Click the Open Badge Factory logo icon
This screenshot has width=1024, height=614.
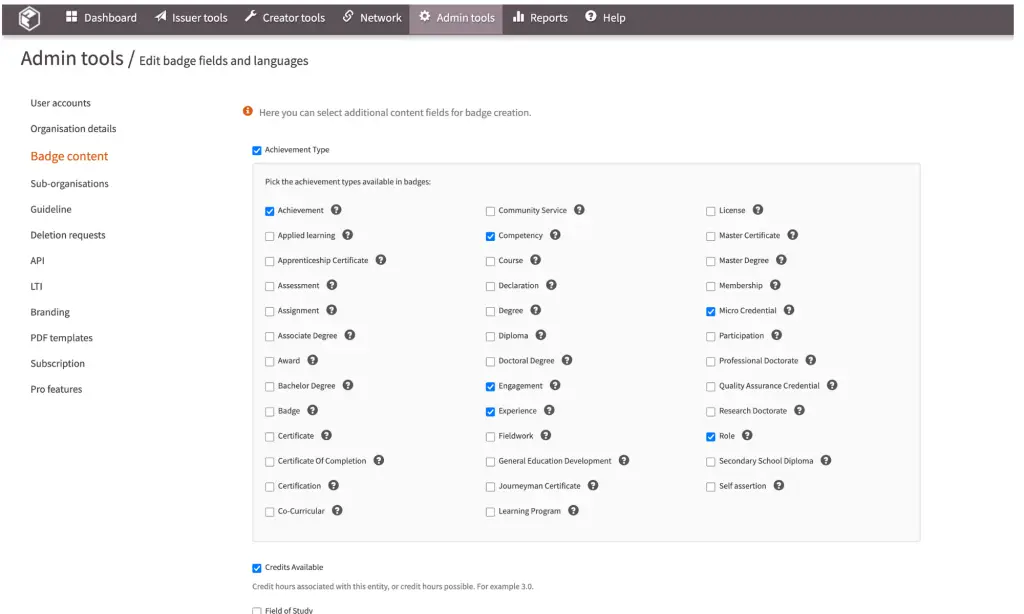coord(30,18)
